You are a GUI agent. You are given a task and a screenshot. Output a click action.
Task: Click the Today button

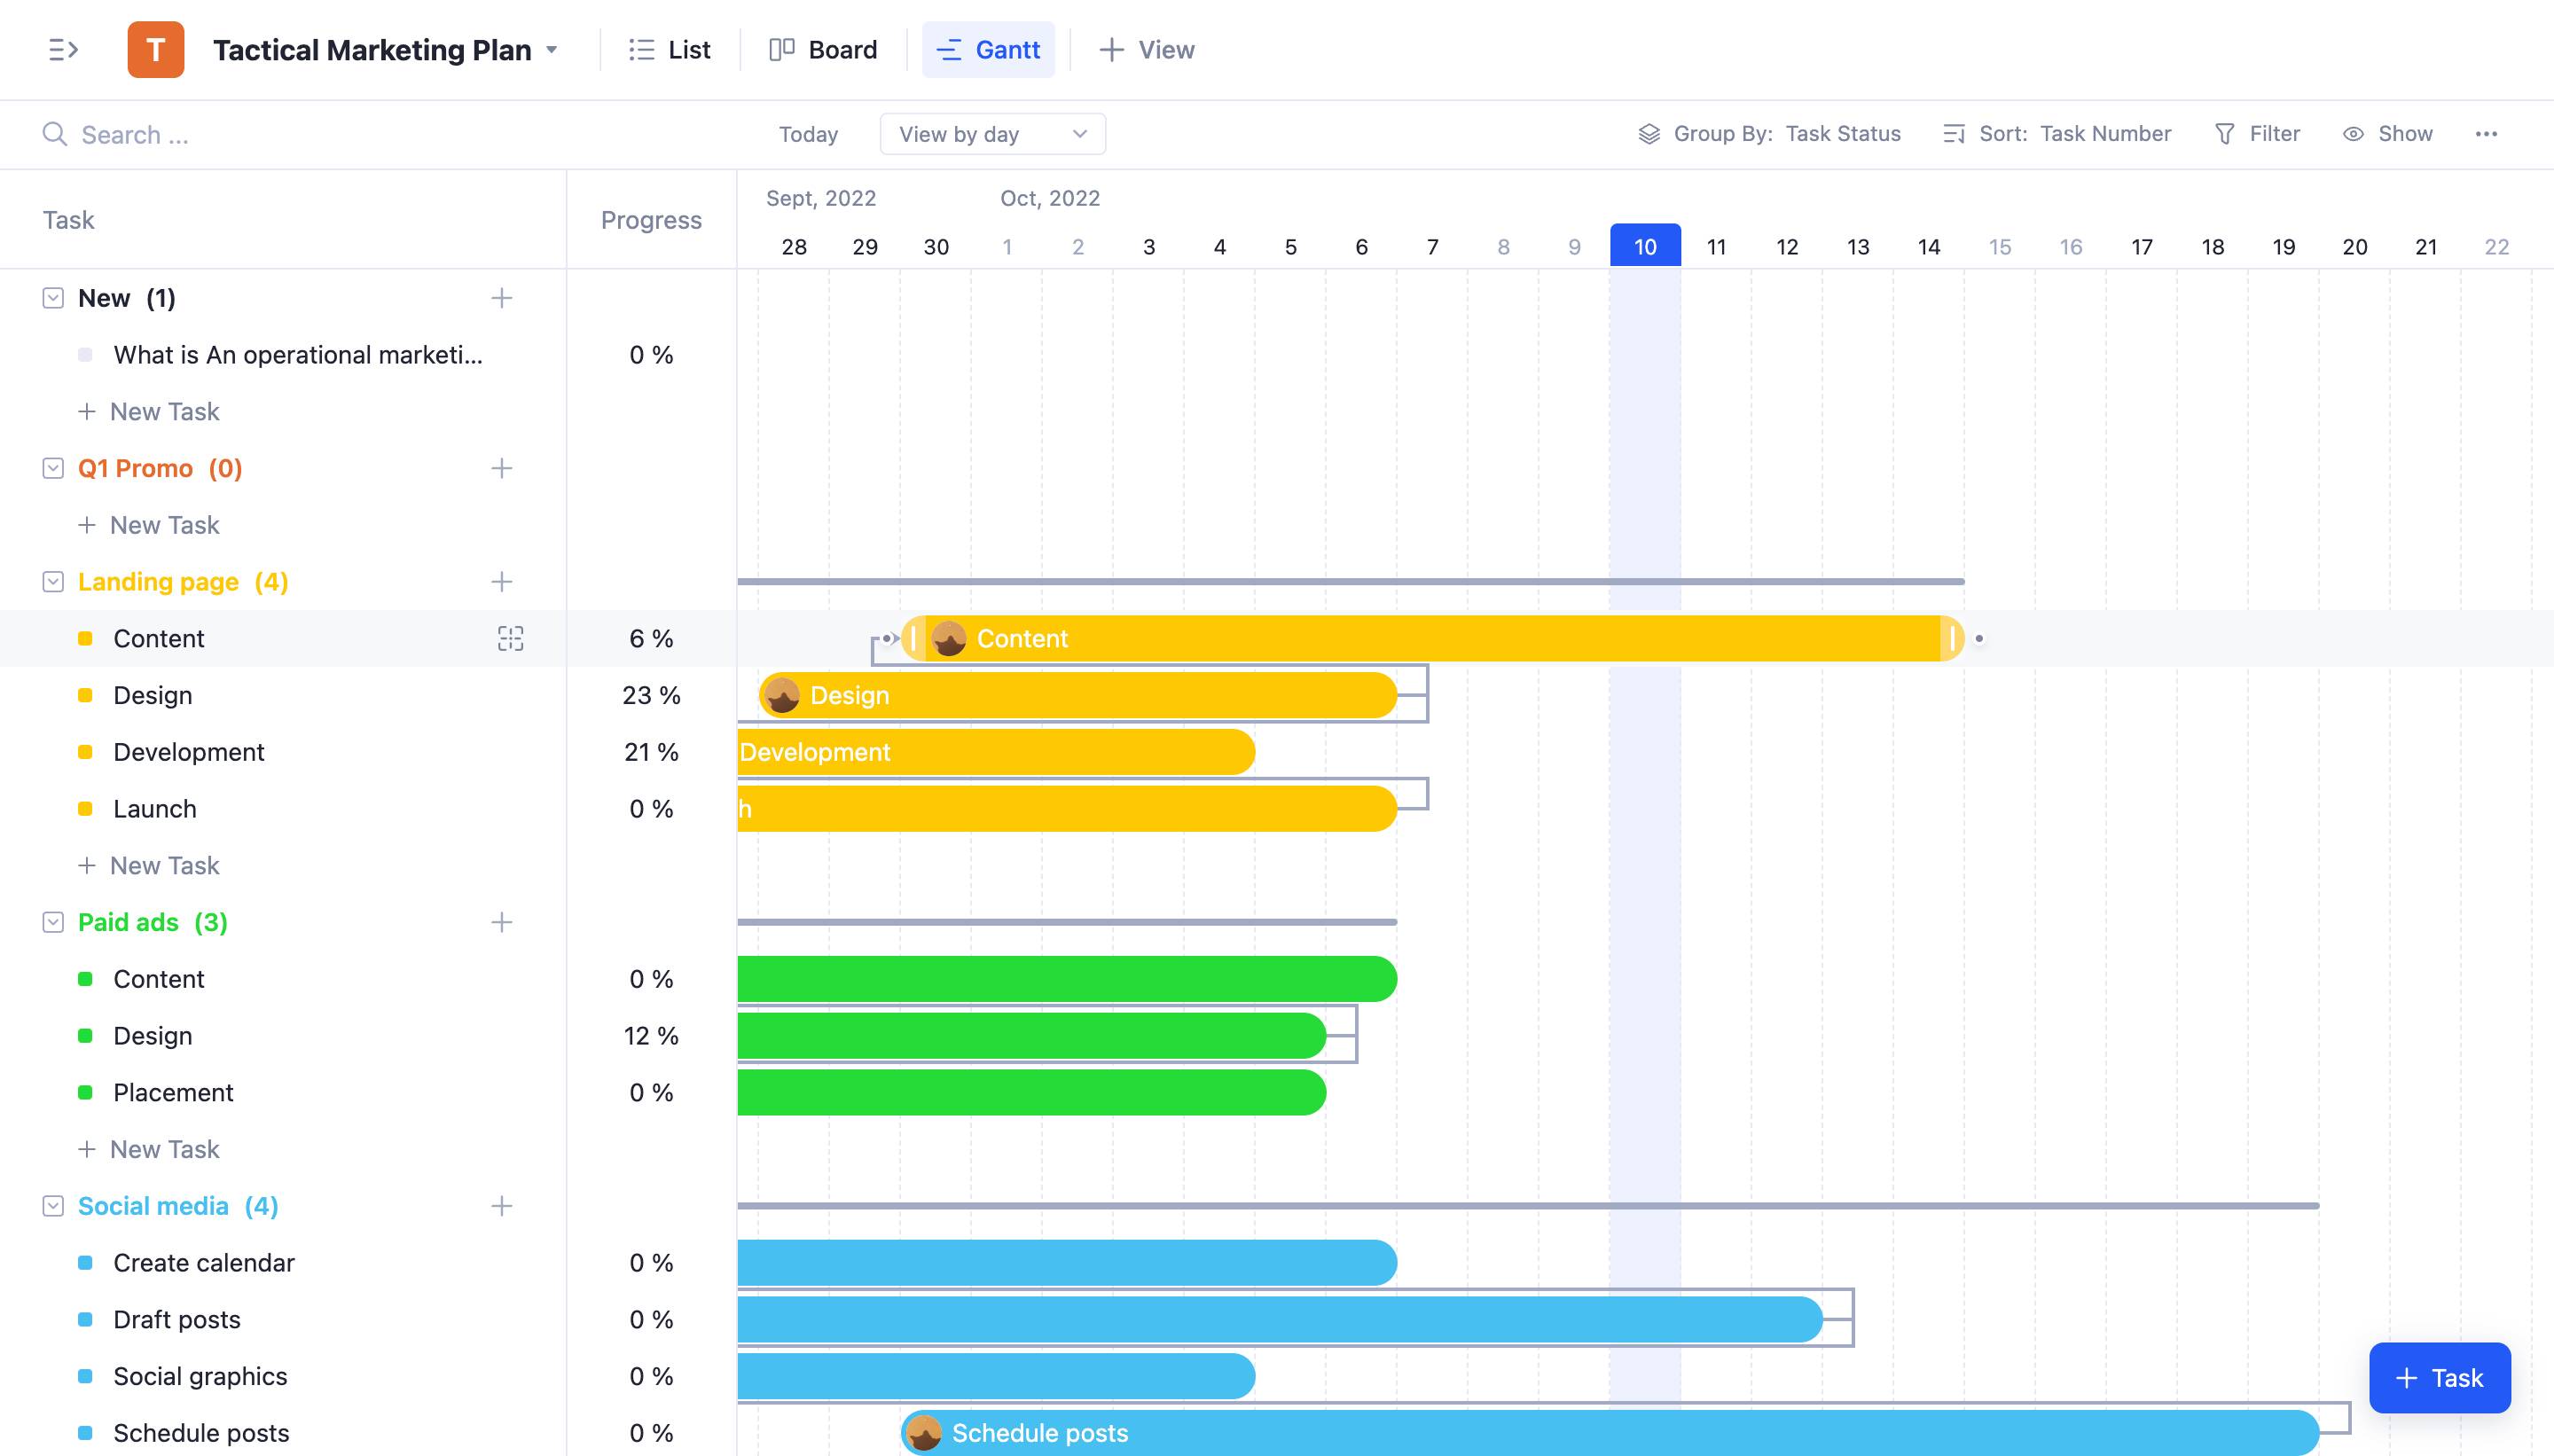(x=808, y=134)
